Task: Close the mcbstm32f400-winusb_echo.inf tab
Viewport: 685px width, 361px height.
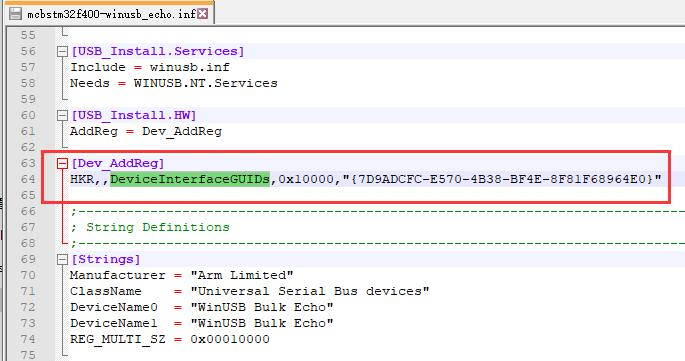Action: 202,14
